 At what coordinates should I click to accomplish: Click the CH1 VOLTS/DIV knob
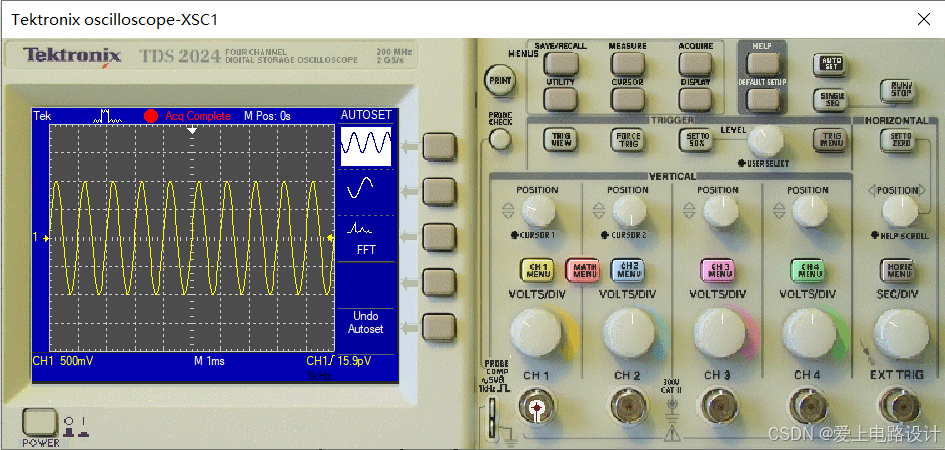tap(536, 333)
